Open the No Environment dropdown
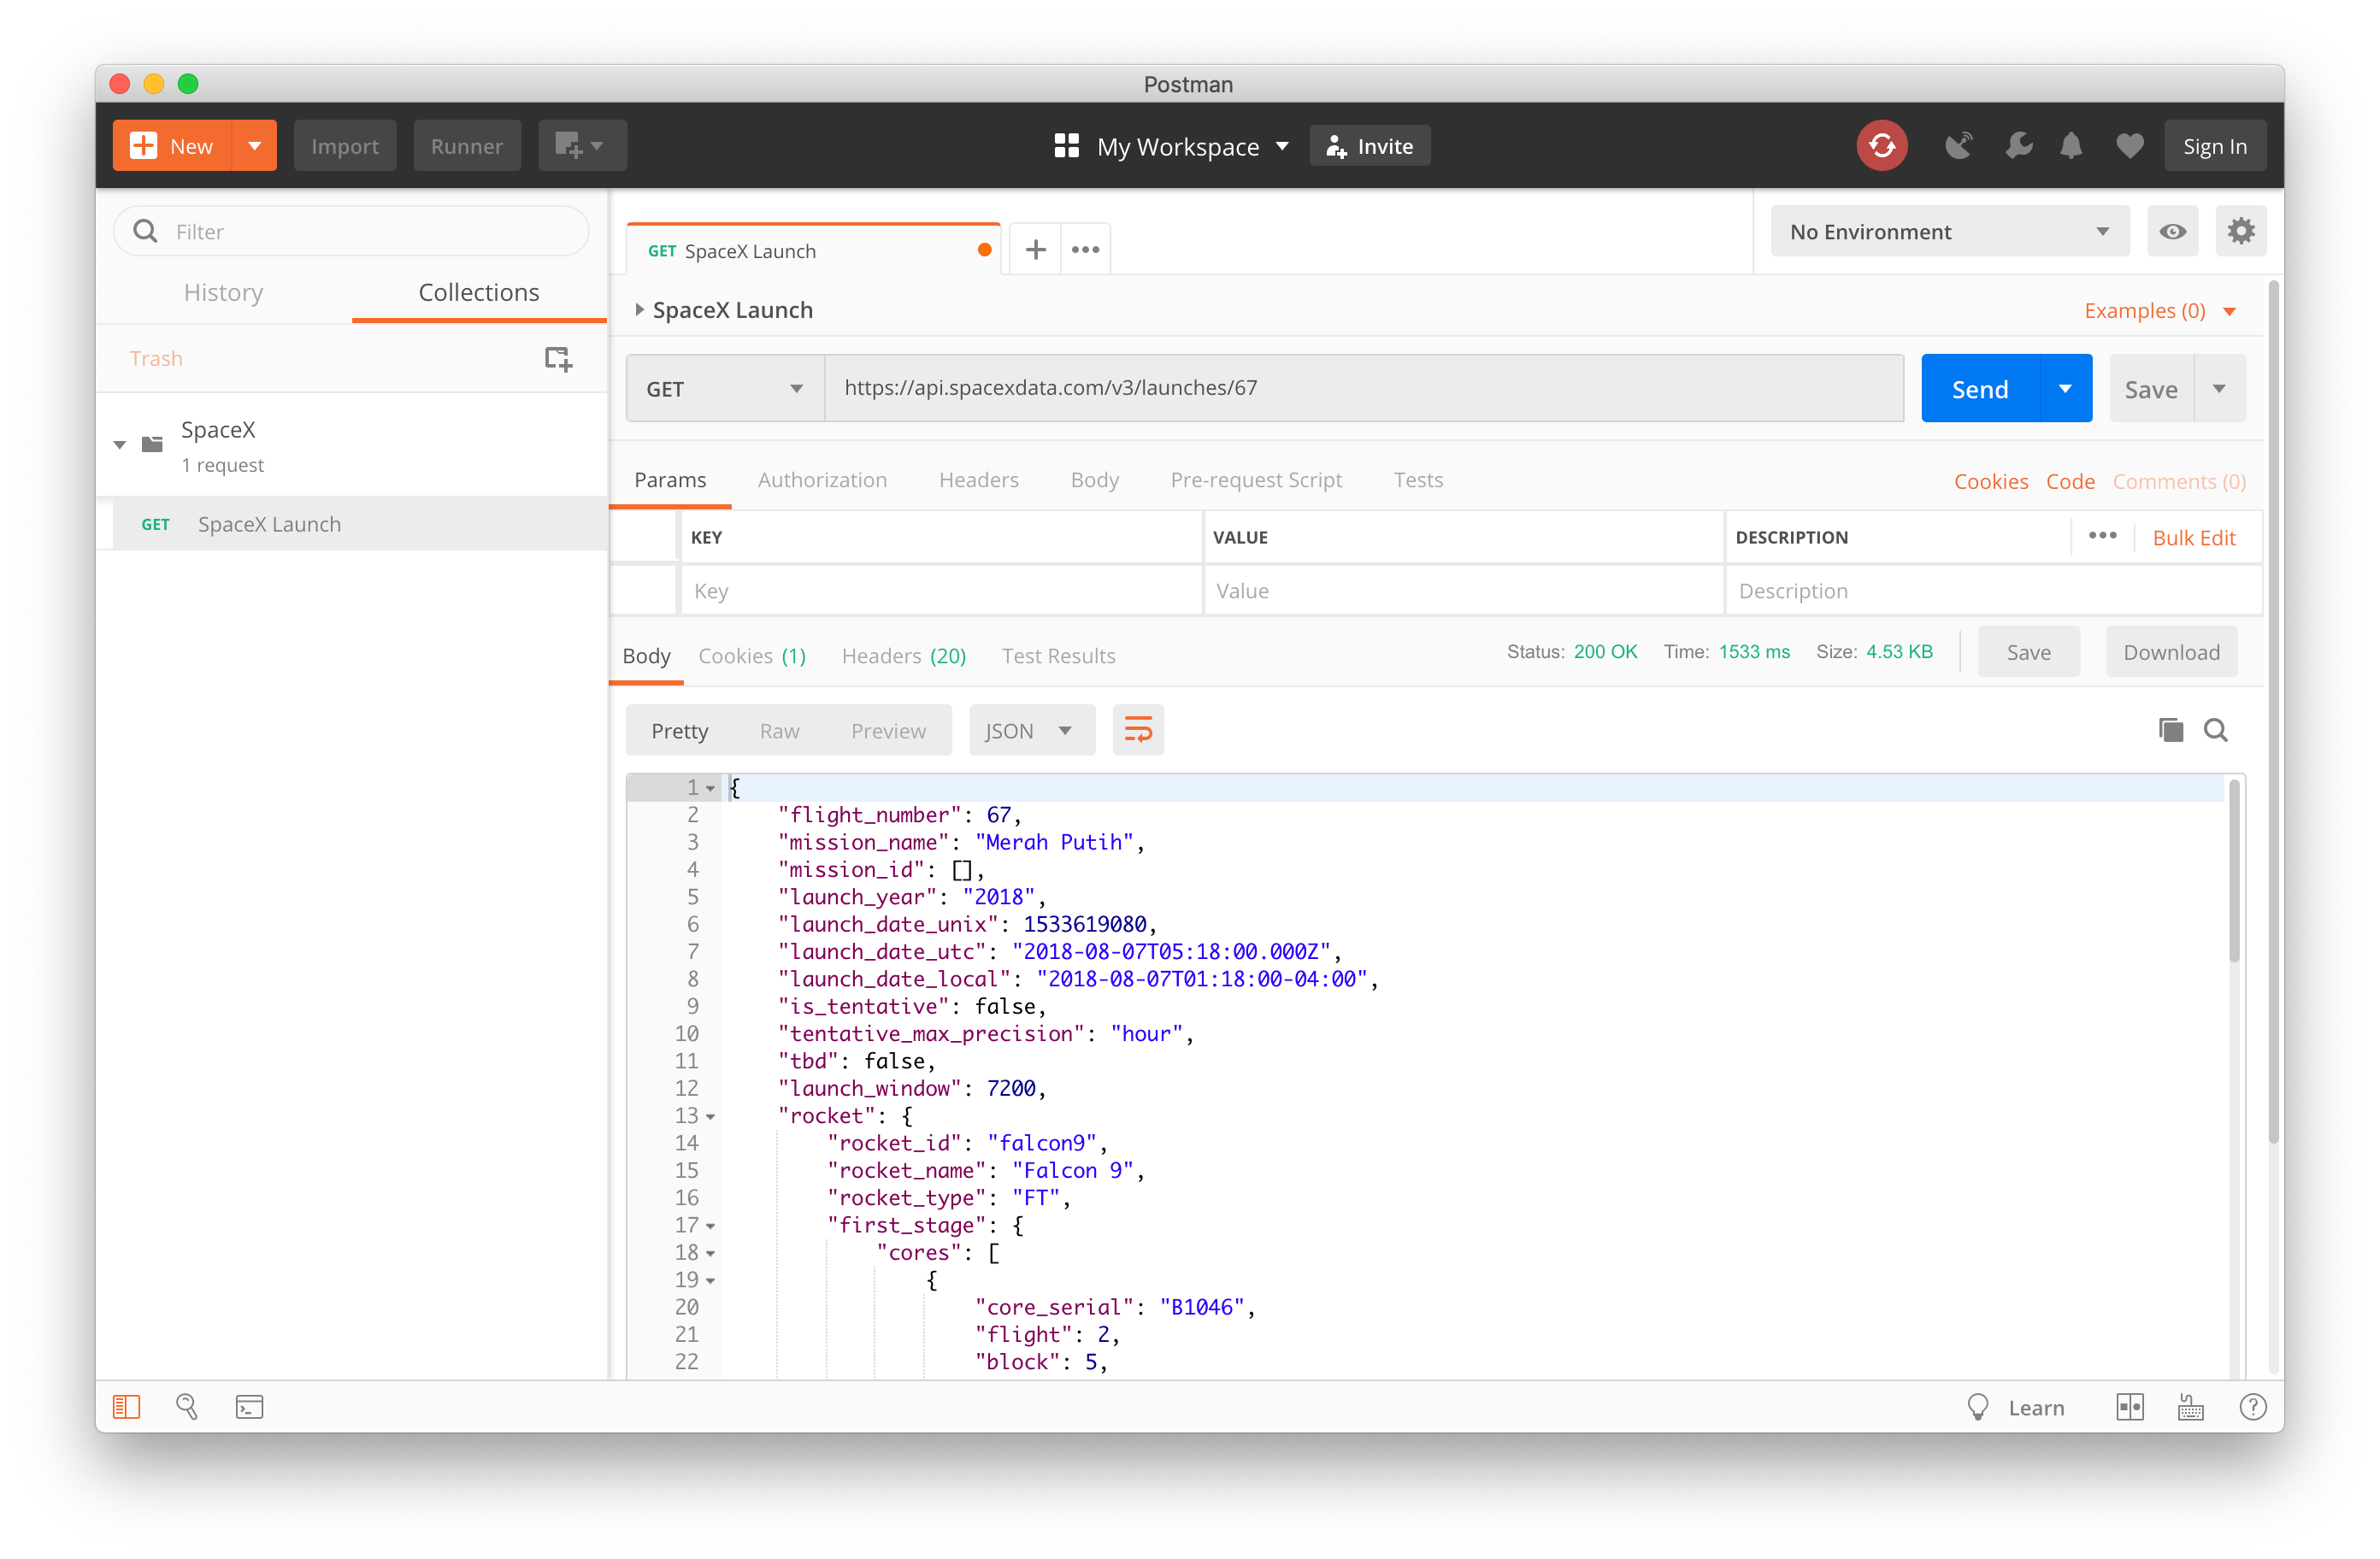This screenshot has height=1559, width=2380. pyautogui.click(x=1948, y=232)
